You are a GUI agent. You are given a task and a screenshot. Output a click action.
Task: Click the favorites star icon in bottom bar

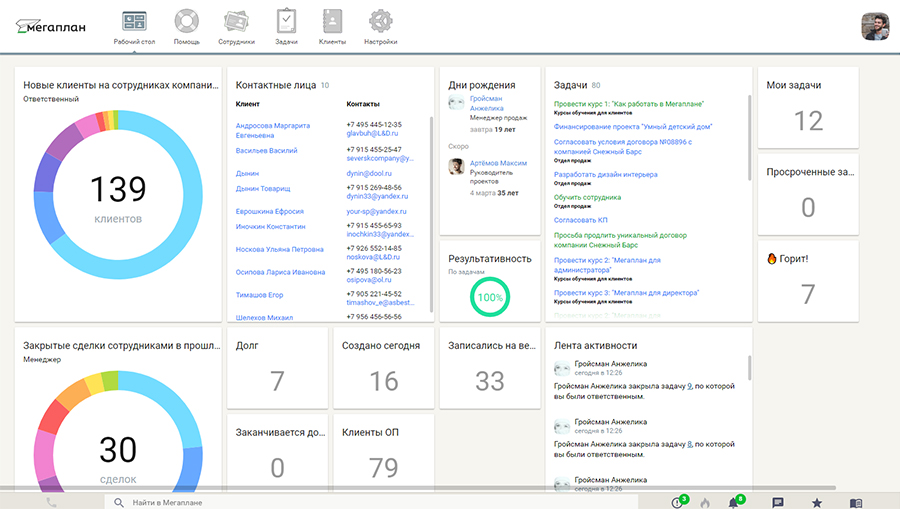point(817,502)
